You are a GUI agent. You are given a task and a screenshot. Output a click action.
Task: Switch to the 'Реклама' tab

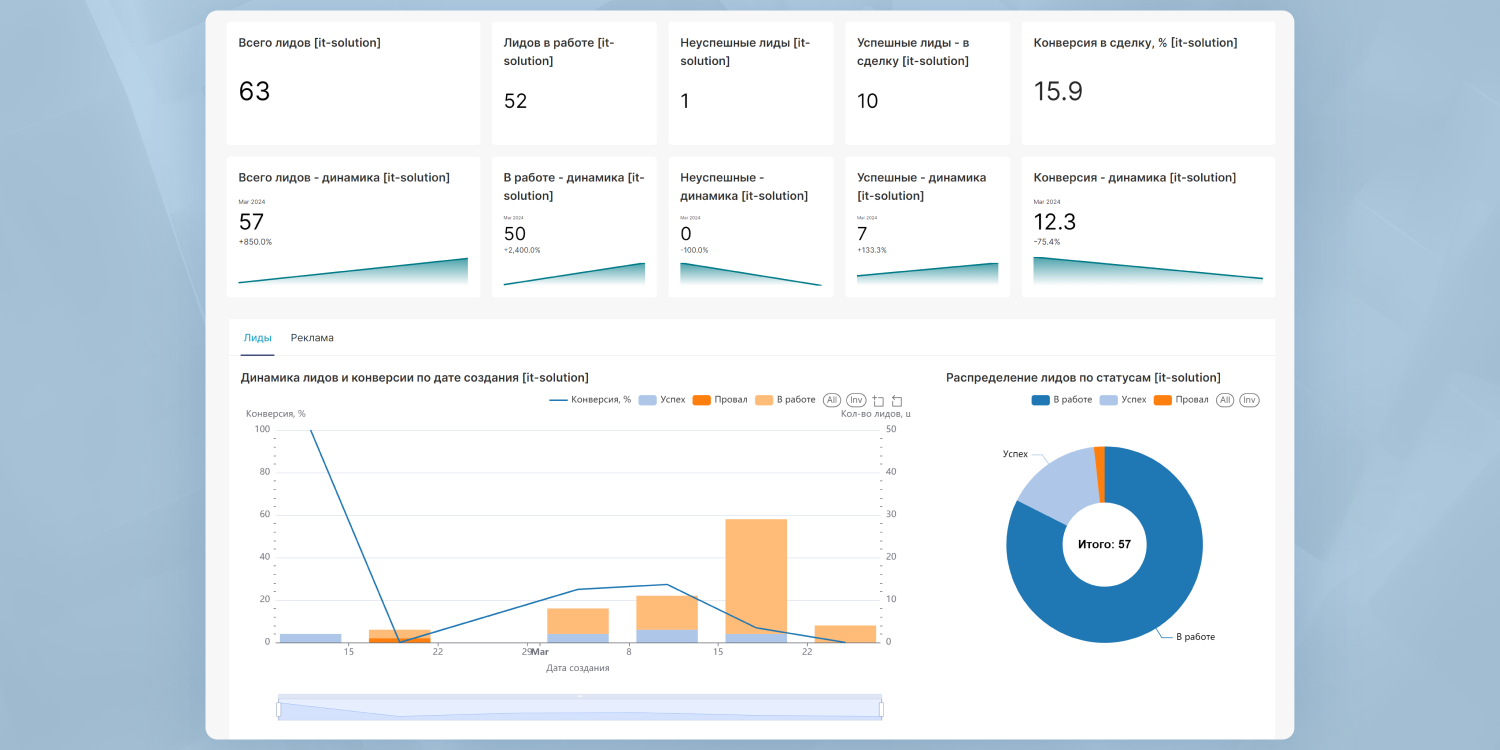(x=312, y=338)
